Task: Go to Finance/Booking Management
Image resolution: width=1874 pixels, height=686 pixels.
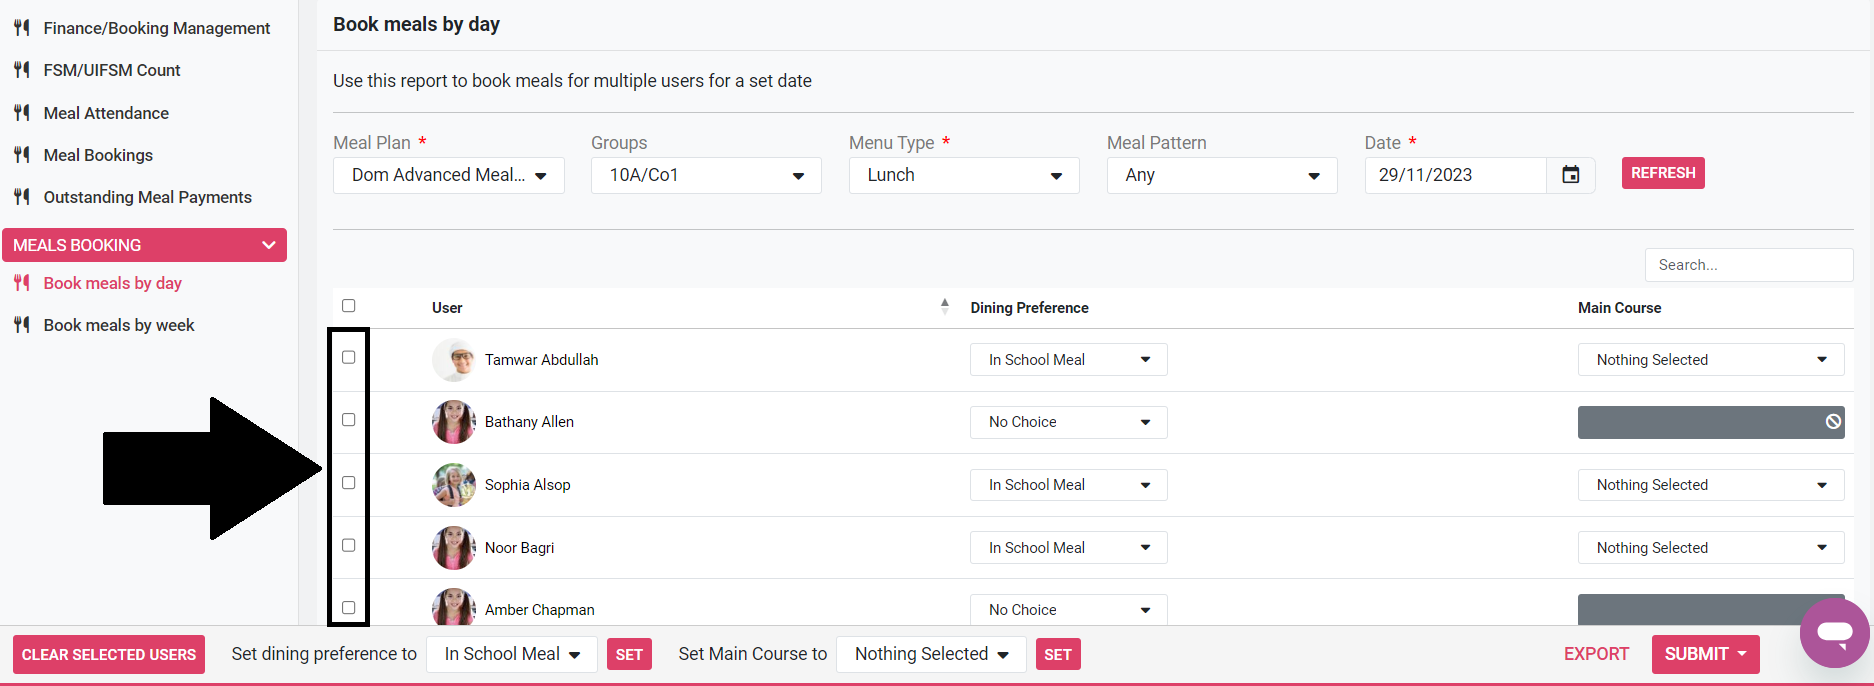Action: click(x=156, y=28)
